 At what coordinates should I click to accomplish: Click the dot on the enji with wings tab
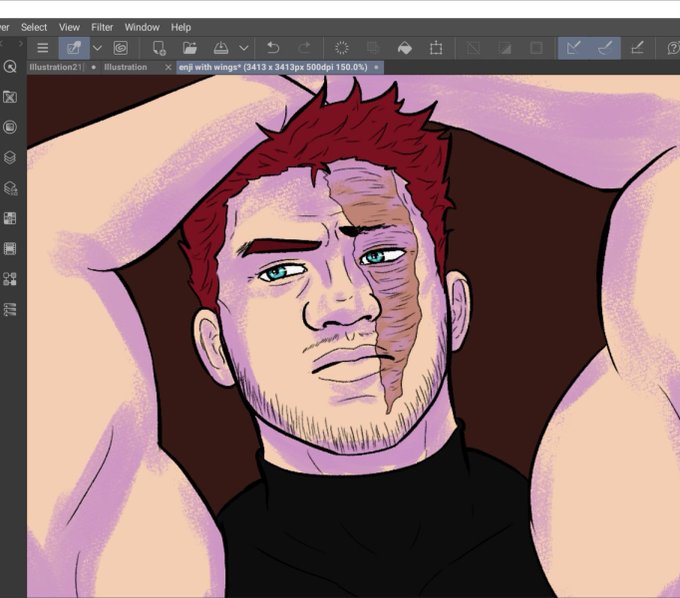(x=376, y=67)
